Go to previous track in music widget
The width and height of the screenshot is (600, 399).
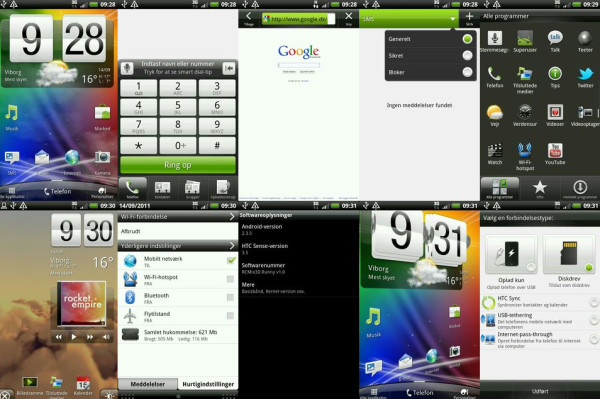click(58, 337)
